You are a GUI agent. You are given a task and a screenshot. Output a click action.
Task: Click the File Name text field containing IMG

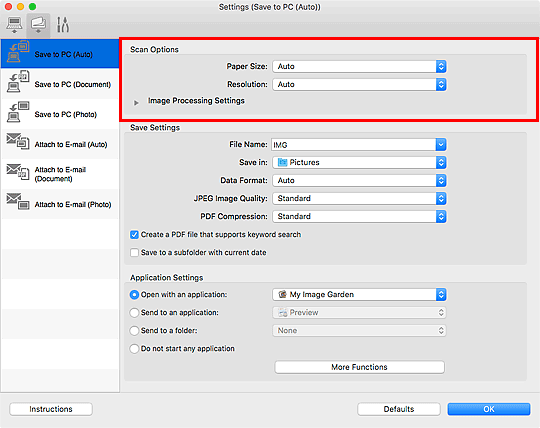tap(353, 145)
